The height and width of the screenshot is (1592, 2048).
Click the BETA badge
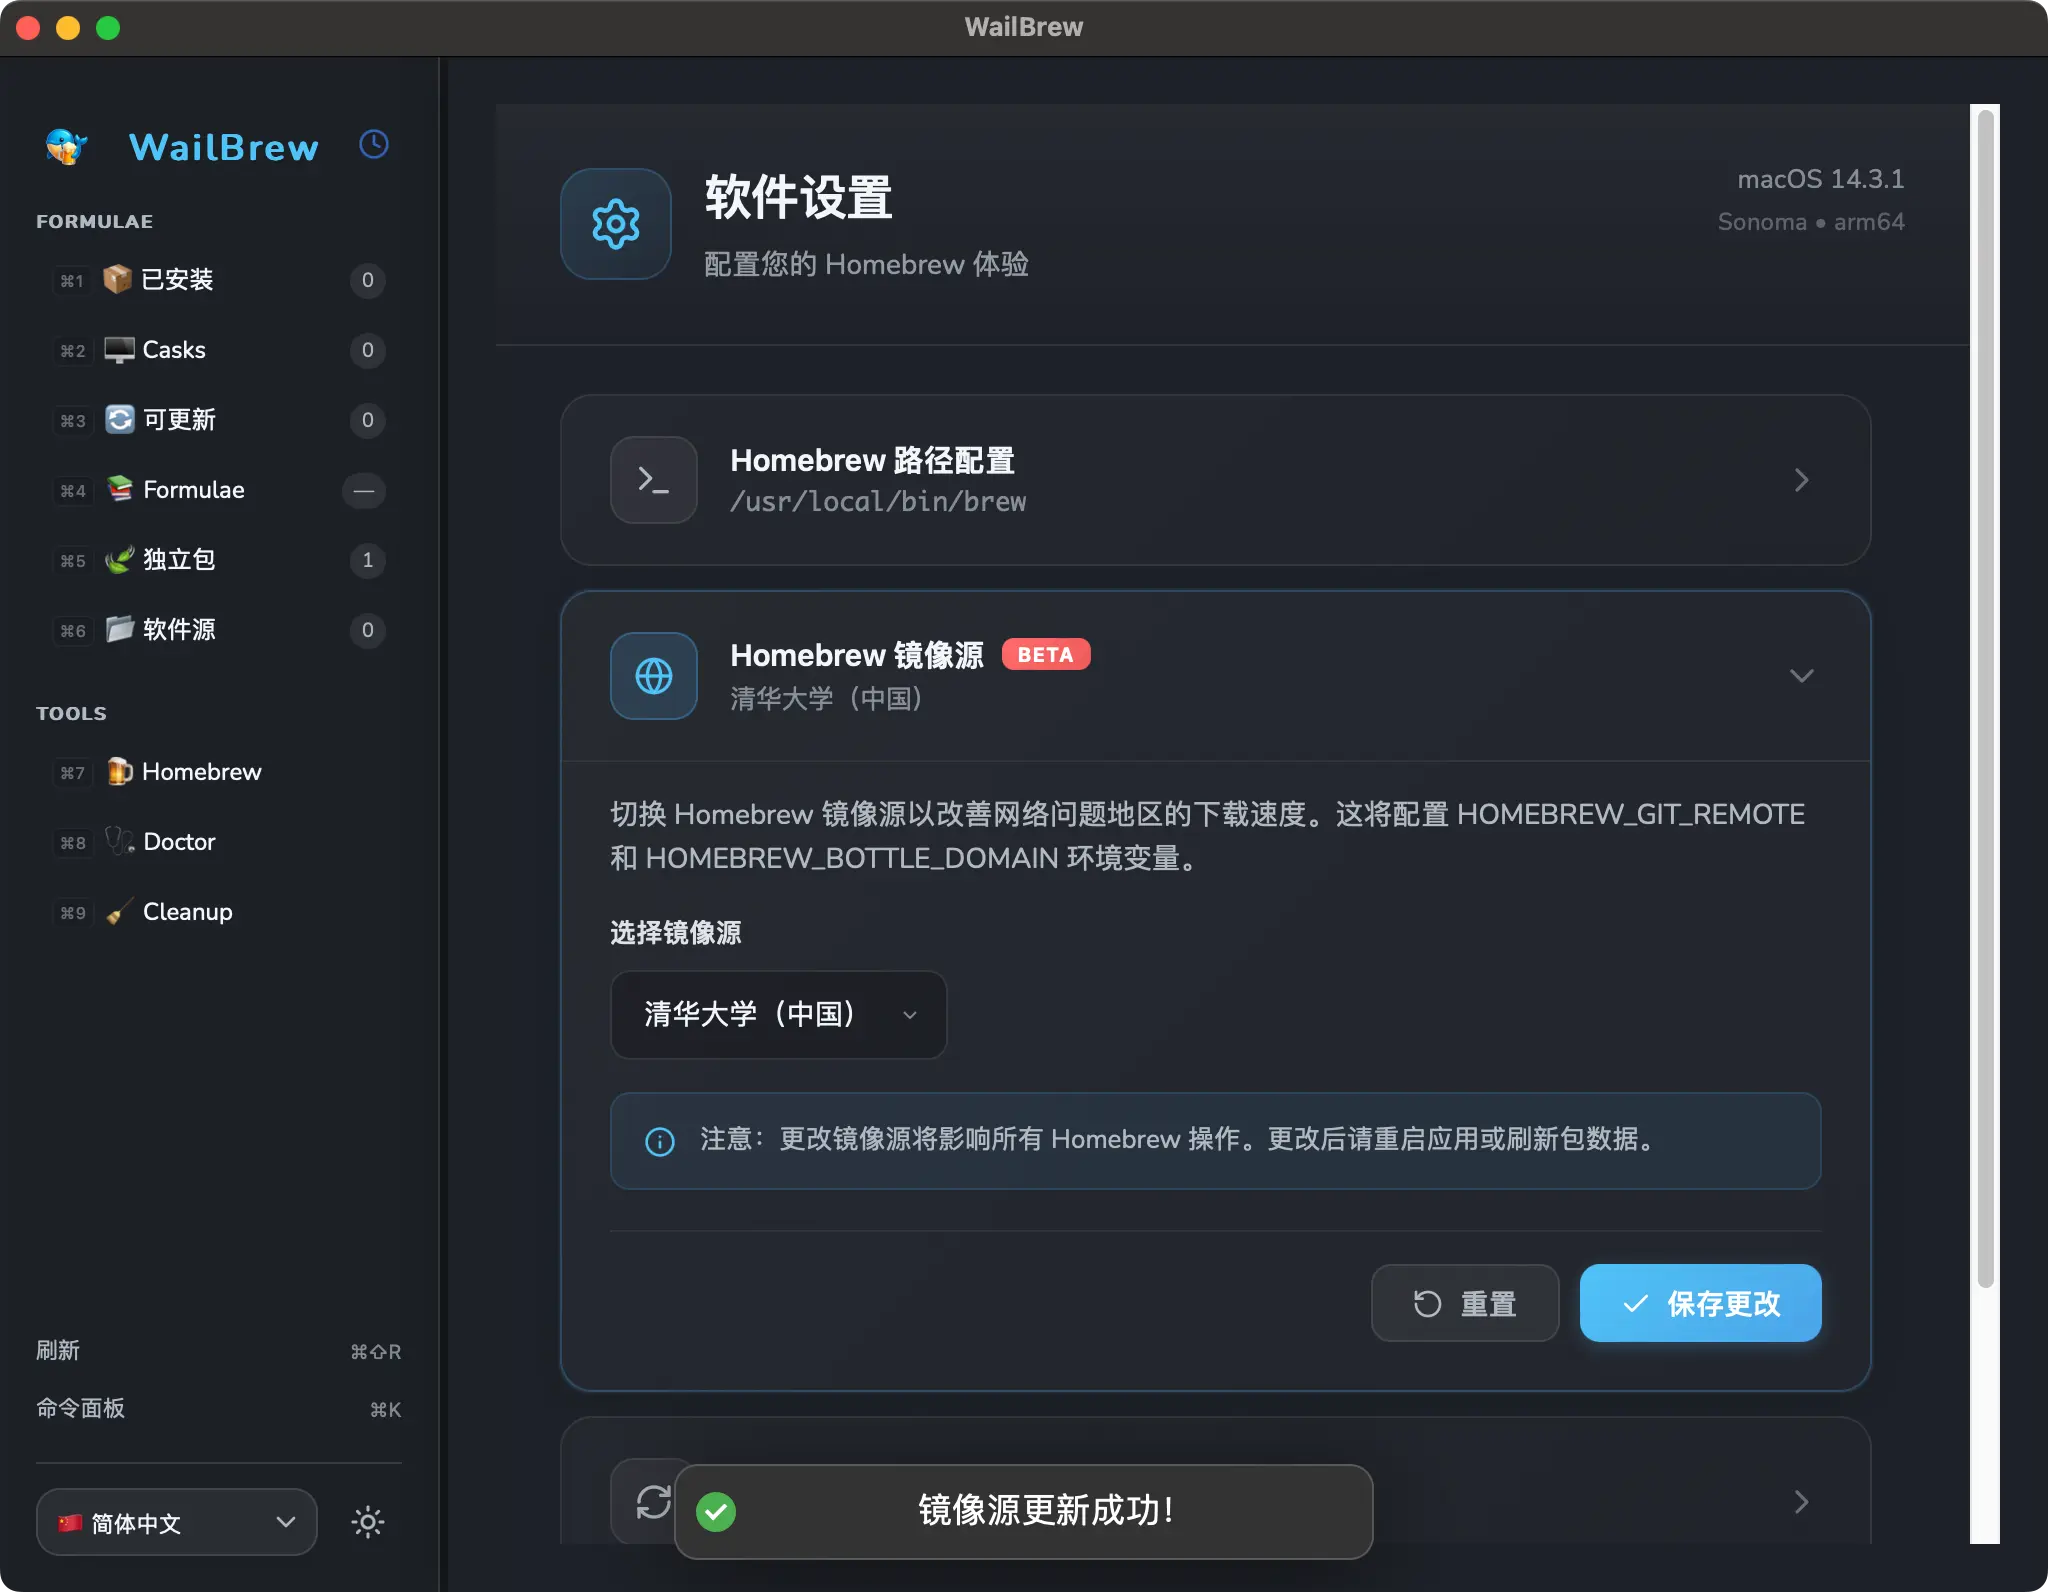(1046, 655)
